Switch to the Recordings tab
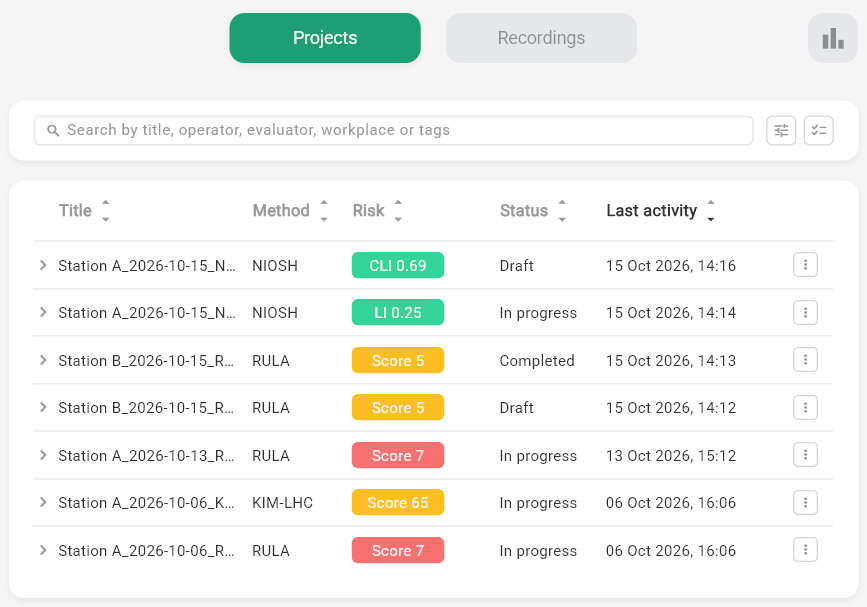This screenshot has height=607, width=867. coord(541,38)
